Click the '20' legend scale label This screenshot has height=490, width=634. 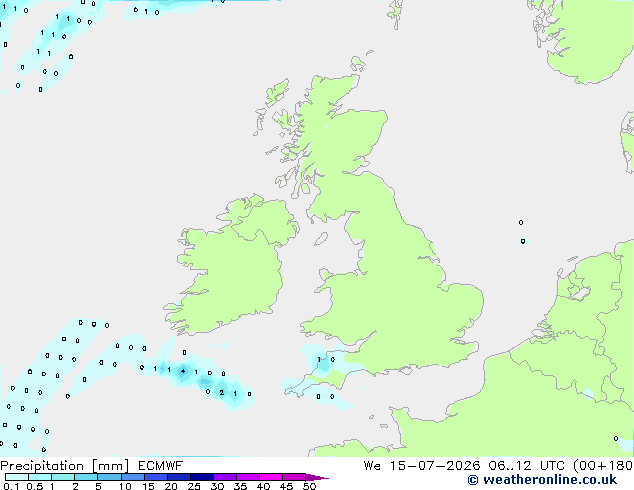point(171,486)
